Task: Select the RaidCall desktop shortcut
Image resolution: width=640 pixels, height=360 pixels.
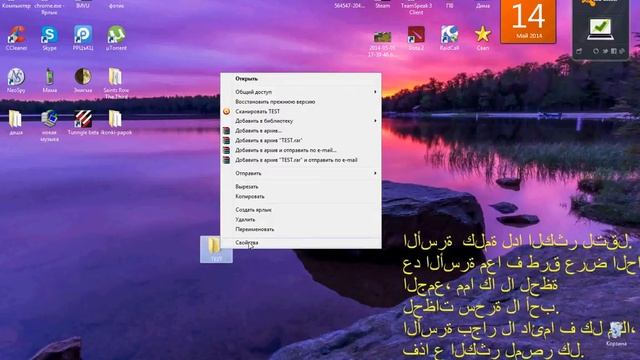Action: [x=449, y=38]
